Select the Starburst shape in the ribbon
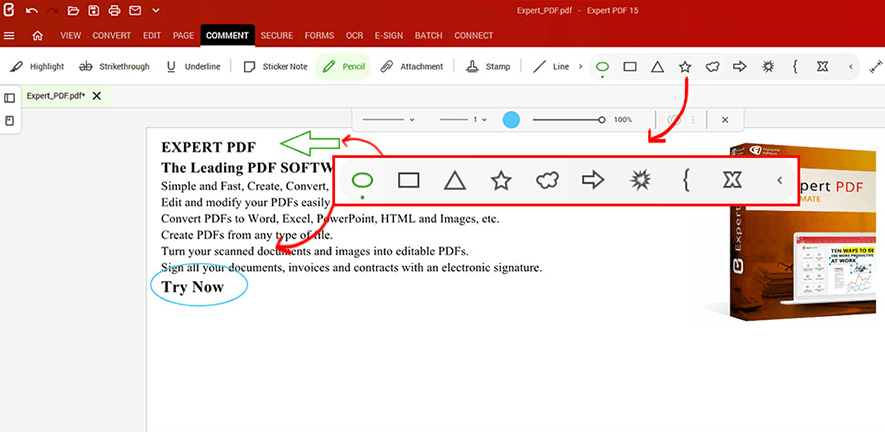The height and width of the screenshot is (432, 885). coord(767,67)
